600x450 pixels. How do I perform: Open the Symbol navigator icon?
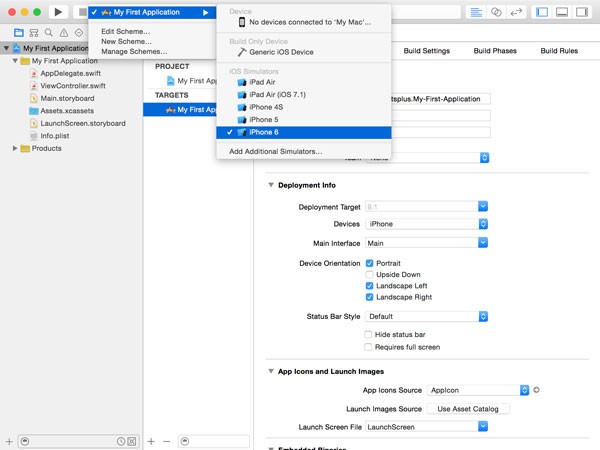point(34,33)
